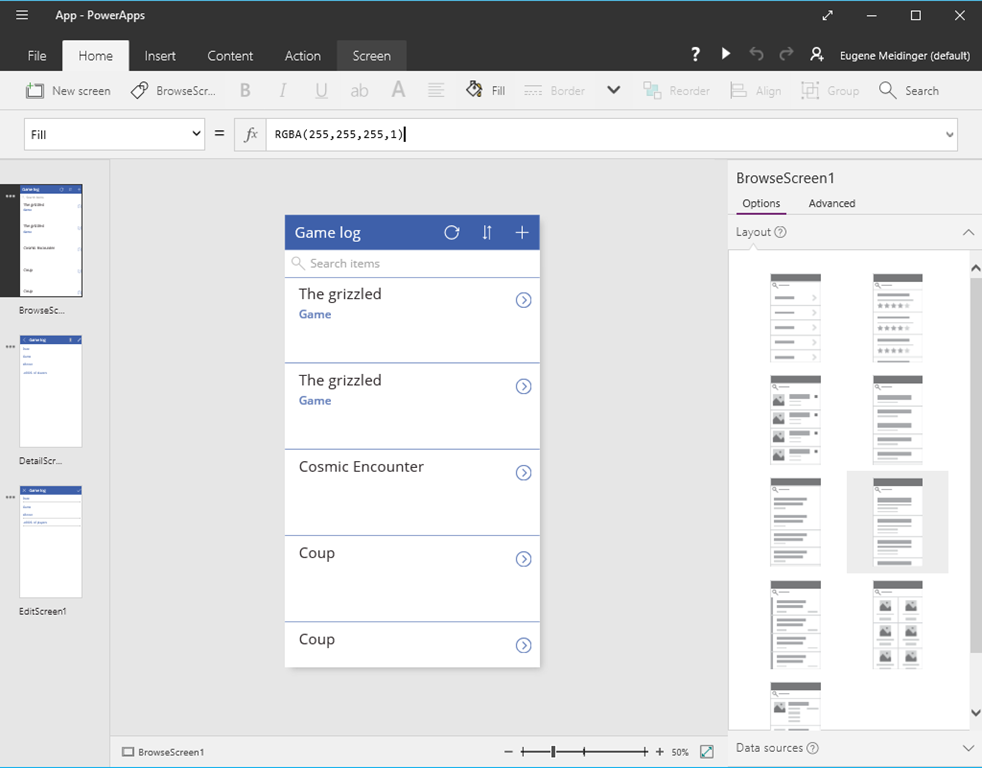Switch to the Home tab
The height and width of the screenshot is (768, 982).
tap(96, 56)
